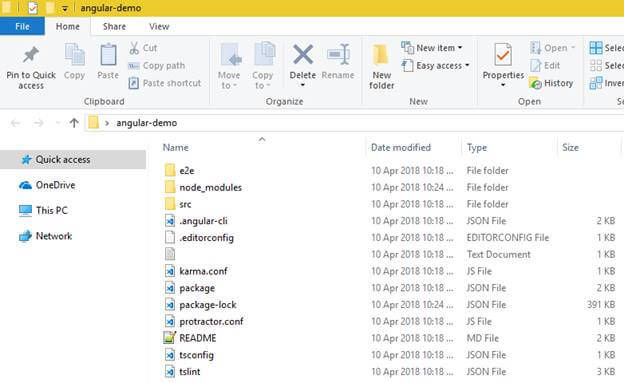The height and width of the screenshot is (383, 624).
Task: Select OneDrive in the navigation pane
Action: [x=55, y=185]
